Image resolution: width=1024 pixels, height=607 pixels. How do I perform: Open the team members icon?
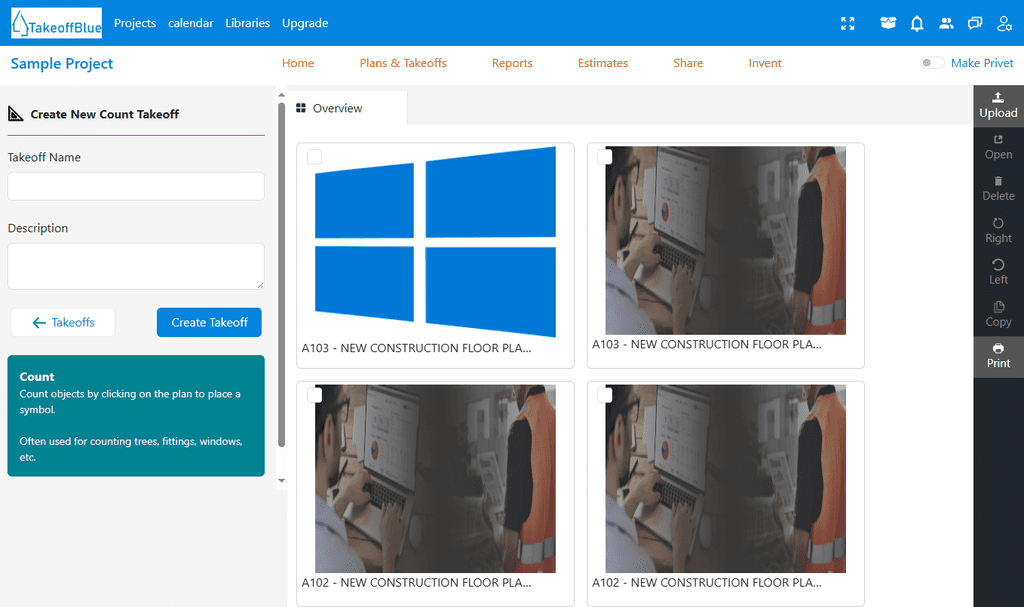pos(946,24)
